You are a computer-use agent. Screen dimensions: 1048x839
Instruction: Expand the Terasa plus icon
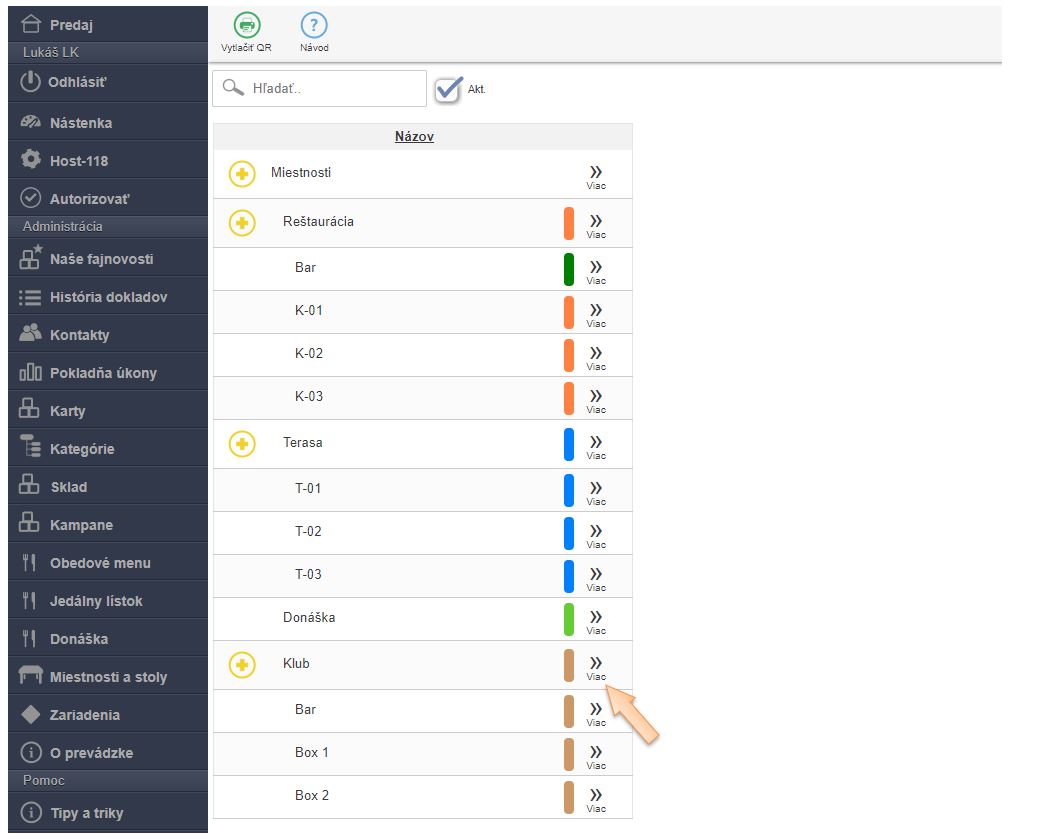point(242,443)
